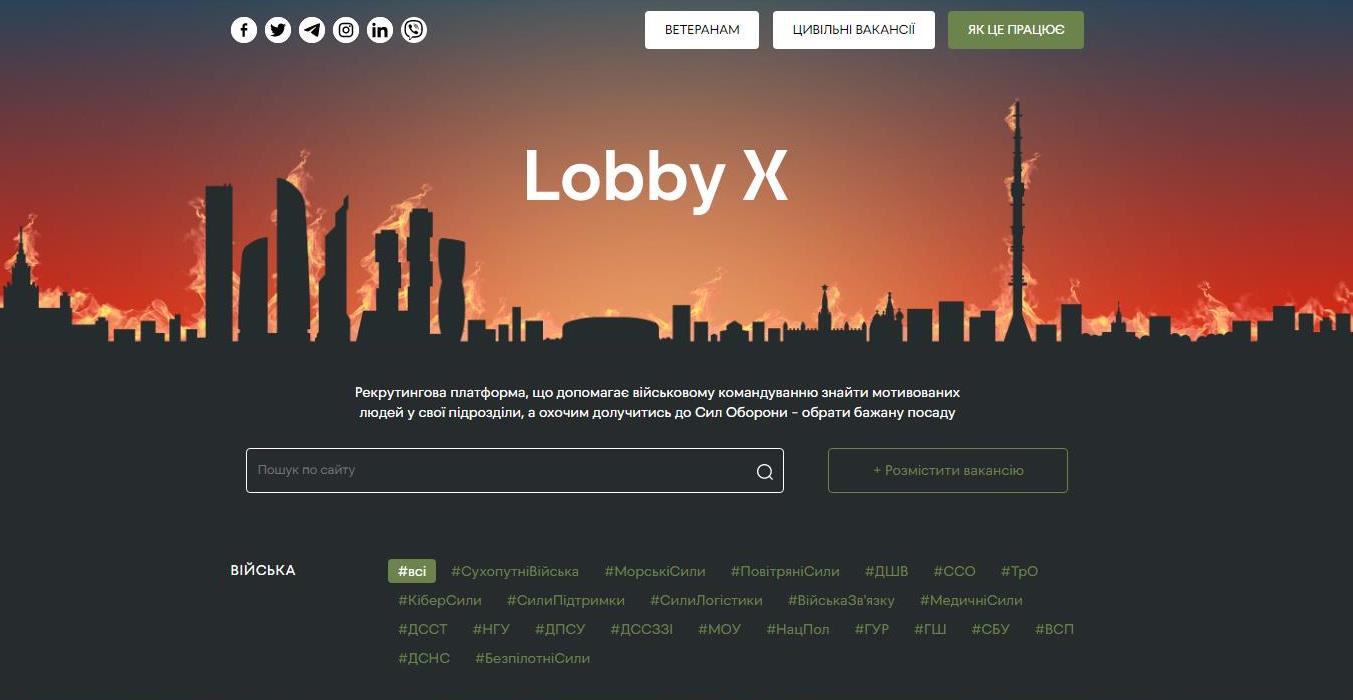Open the Telegram channel icon
This screenshot has width=1353, height=700.
pos(312,30)
